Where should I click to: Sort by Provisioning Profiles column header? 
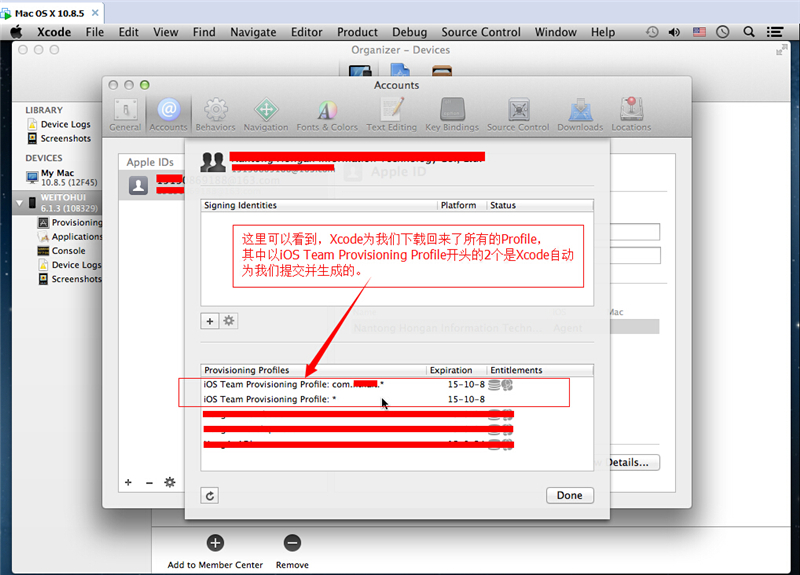point(313,370)
